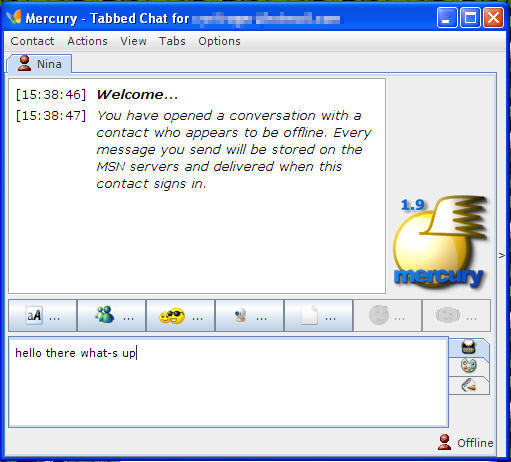This screenshot has height=462, width=511.
Task: Open the Options menu
Action: tap(219, 41)
